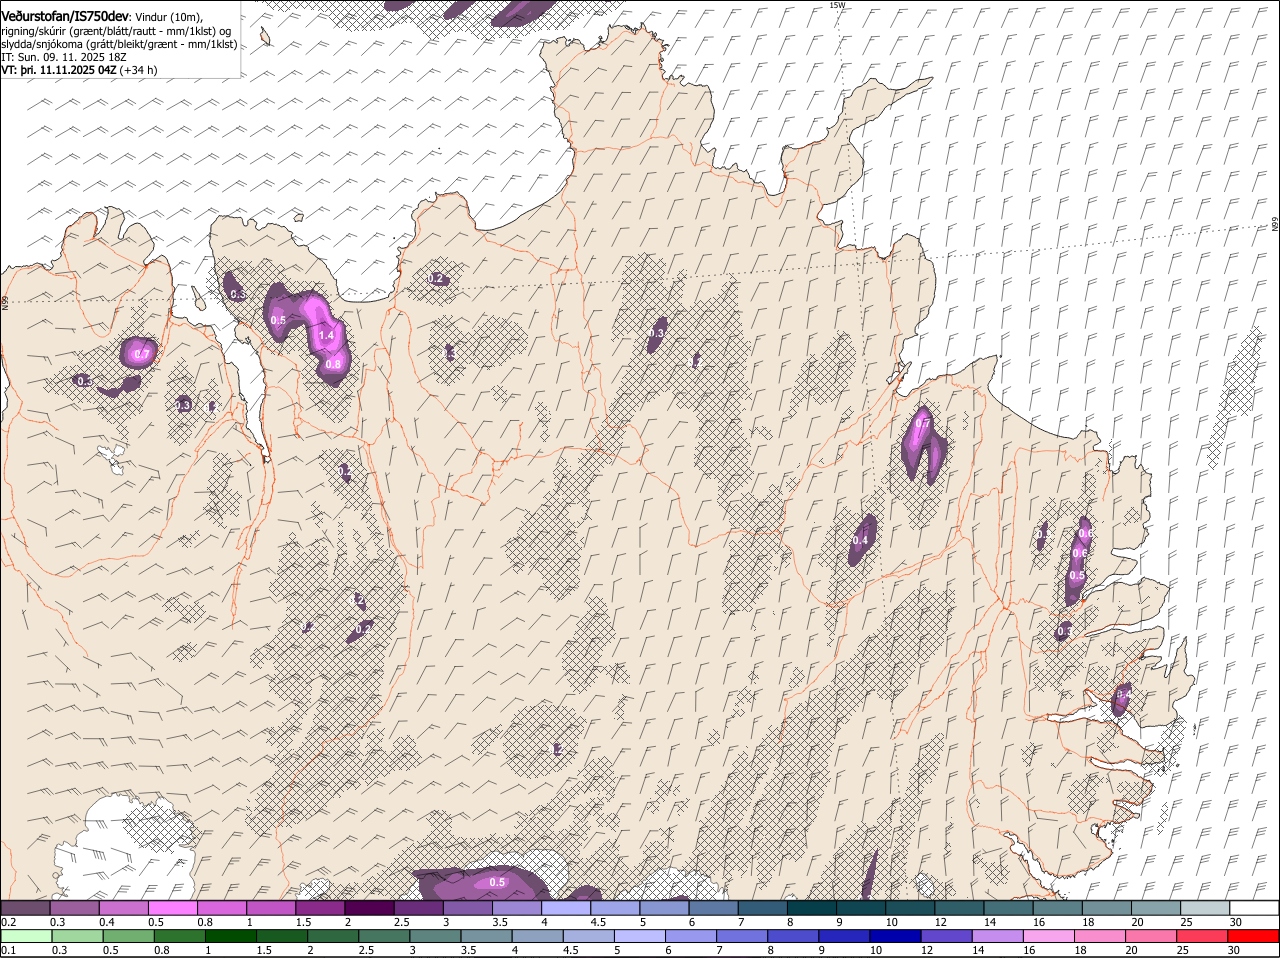
Task: Pick the bright red rain swatch after 30
Action: (1254, 936)
